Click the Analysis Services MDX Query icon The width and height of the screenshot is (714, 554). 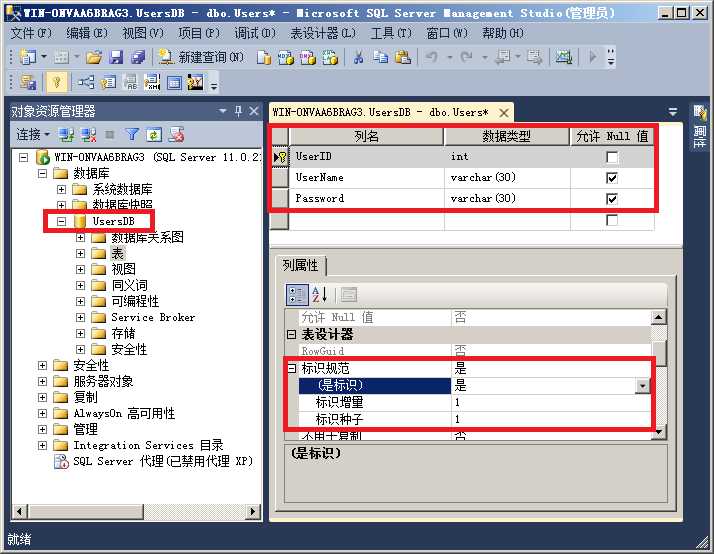(286, 57)
